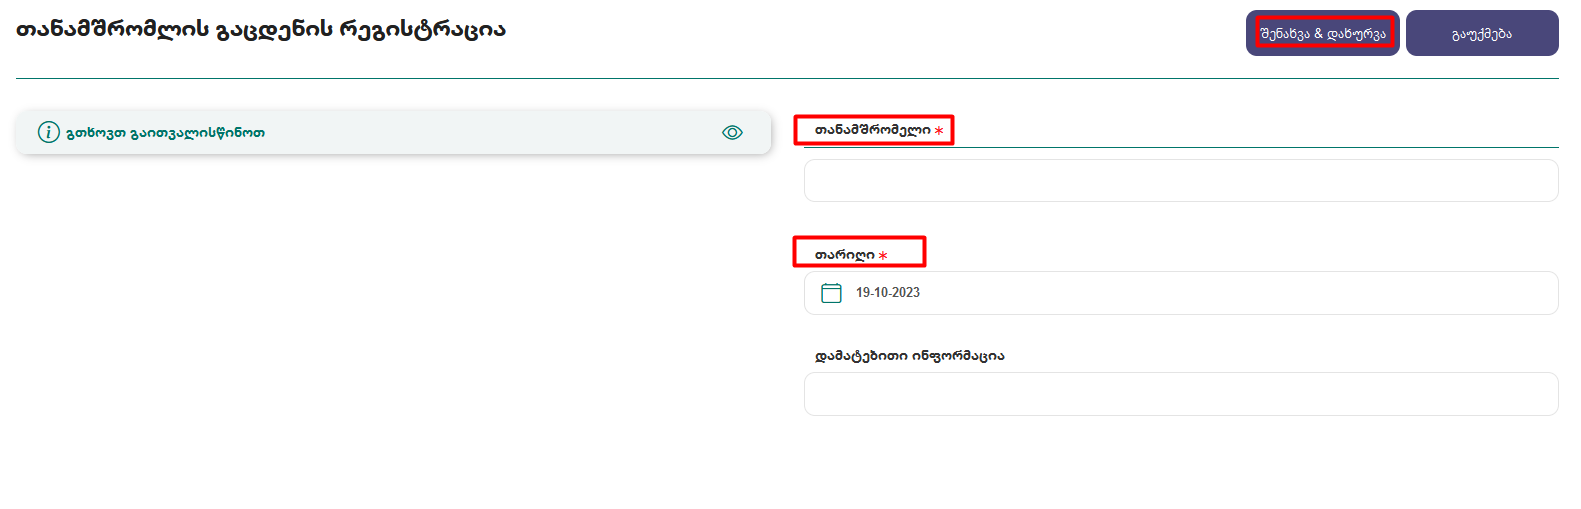This screenshot has width=1581, height=509.
Task: Click the date field showing 19-10-2023
Action: pyautogui.click(x=1181, y=293)
